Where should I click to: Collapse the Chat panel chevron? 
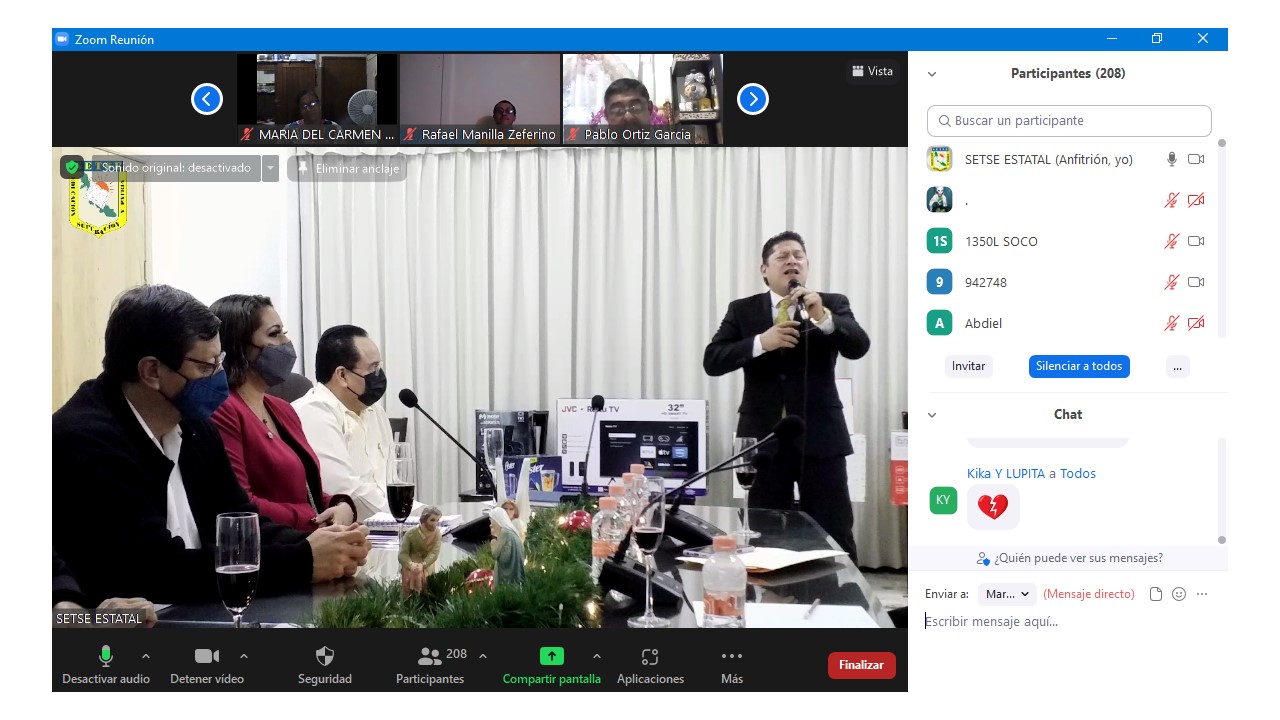point(932,415)
